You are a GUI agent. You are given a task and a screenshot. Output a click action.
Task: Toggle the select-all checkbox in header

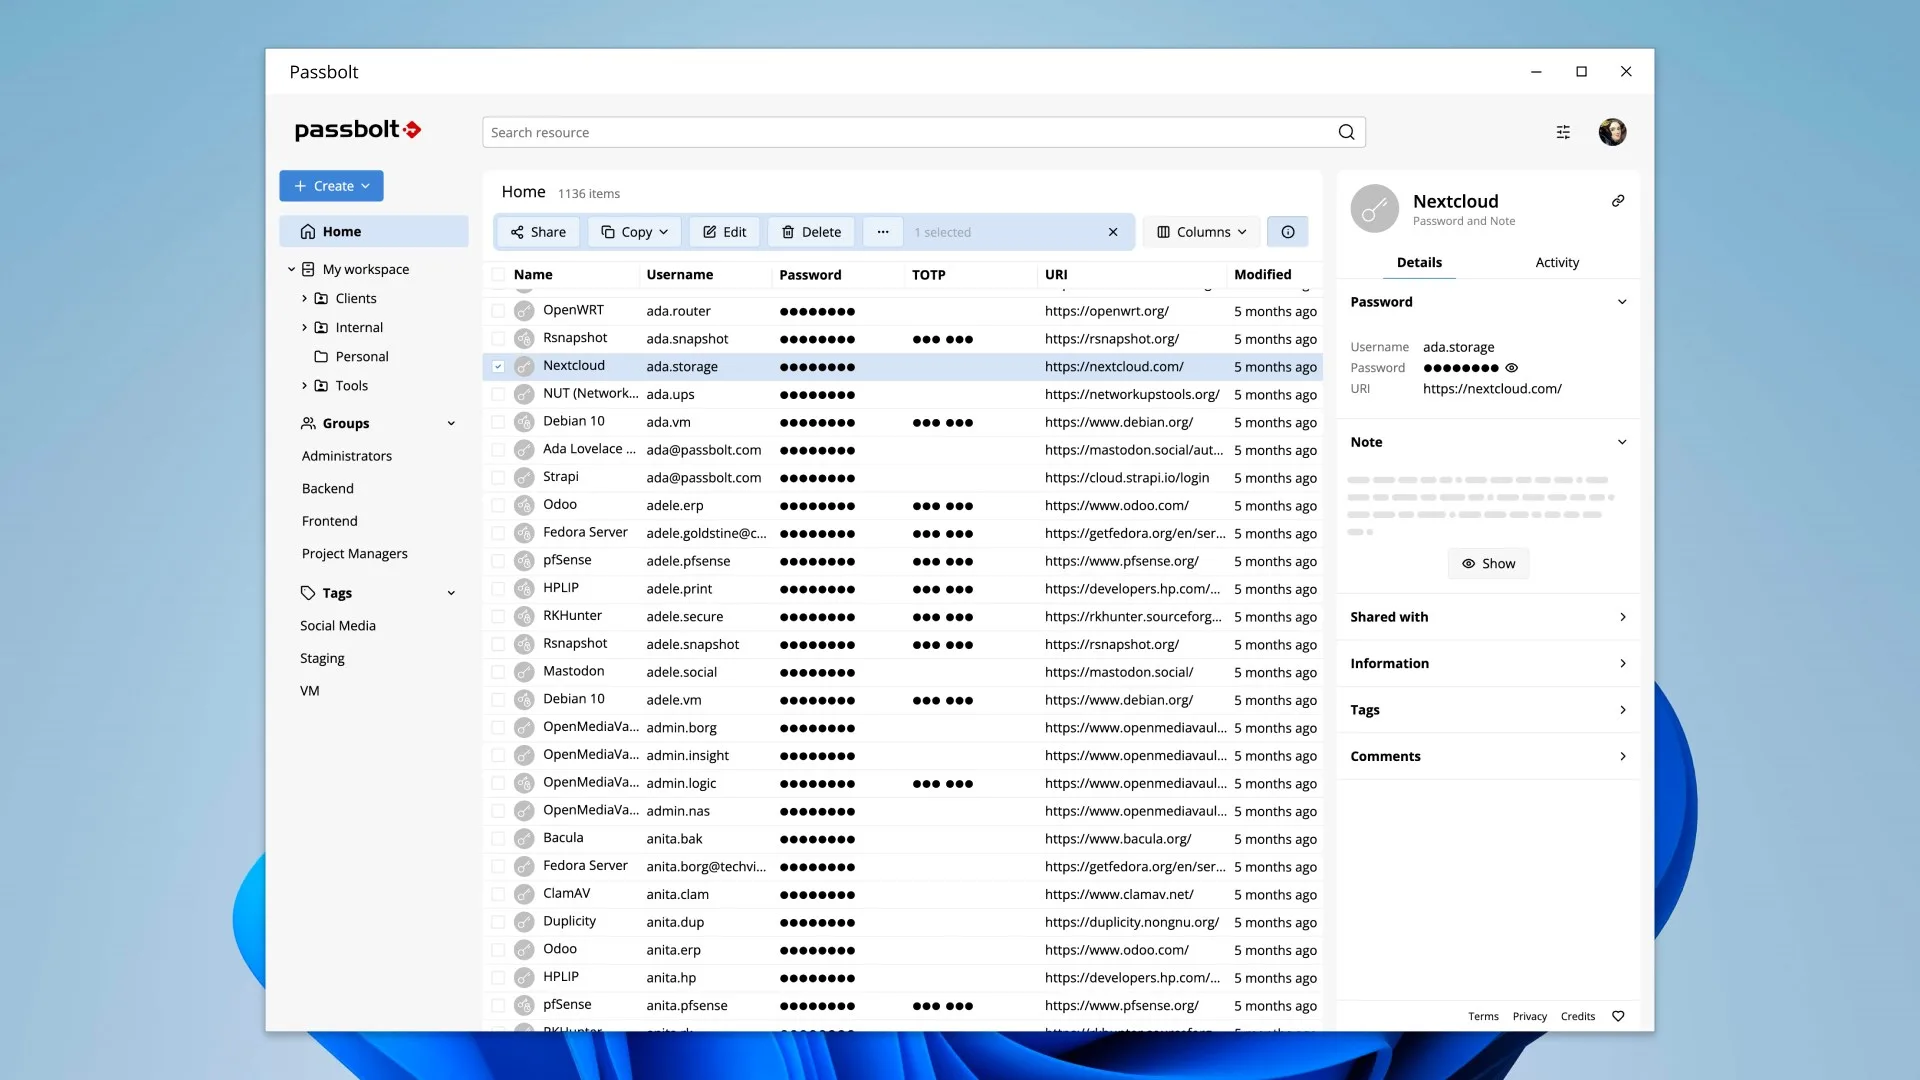(498, 275)
